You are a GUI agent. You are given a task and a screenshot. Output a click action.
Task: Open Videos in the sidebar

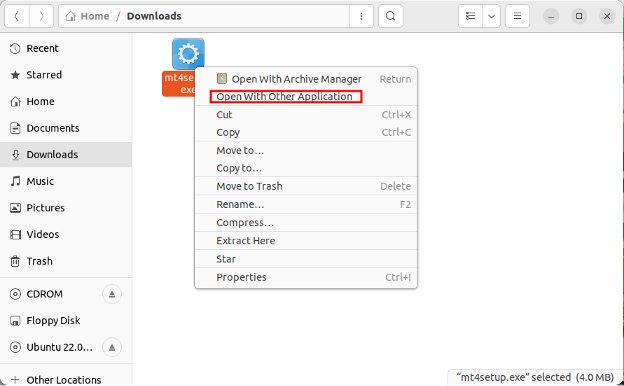point(66,234)
